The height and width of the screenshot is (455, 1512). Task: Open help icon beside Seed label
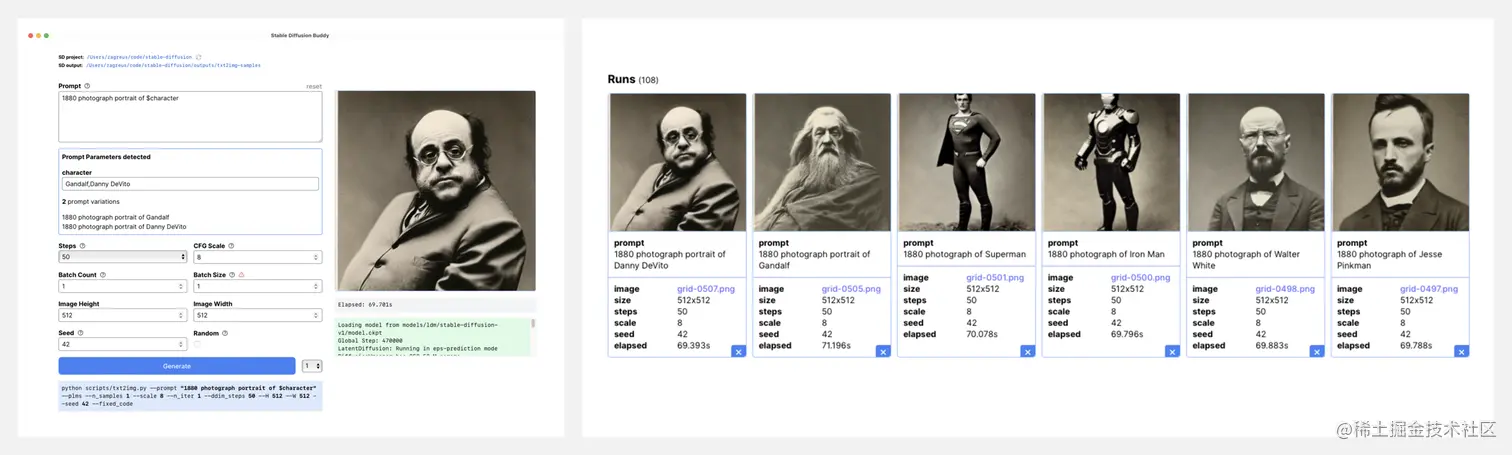click(81, 333)
